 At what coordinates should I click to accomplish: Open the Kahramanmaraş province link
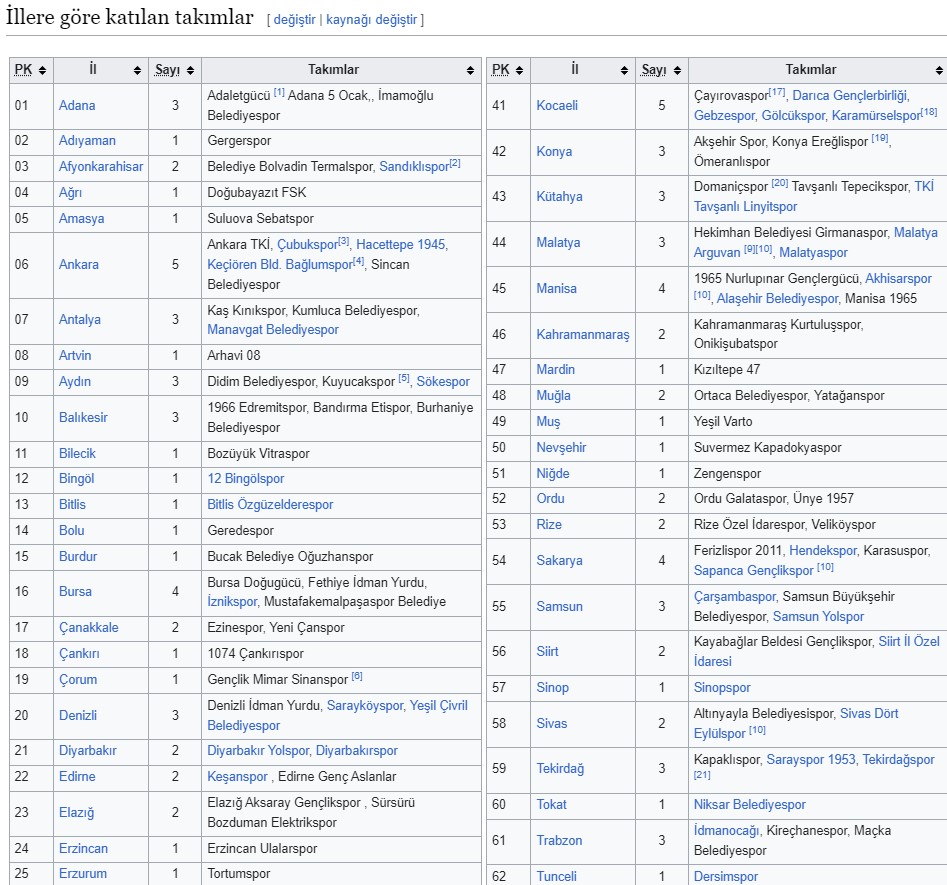[x=583, y=335]
